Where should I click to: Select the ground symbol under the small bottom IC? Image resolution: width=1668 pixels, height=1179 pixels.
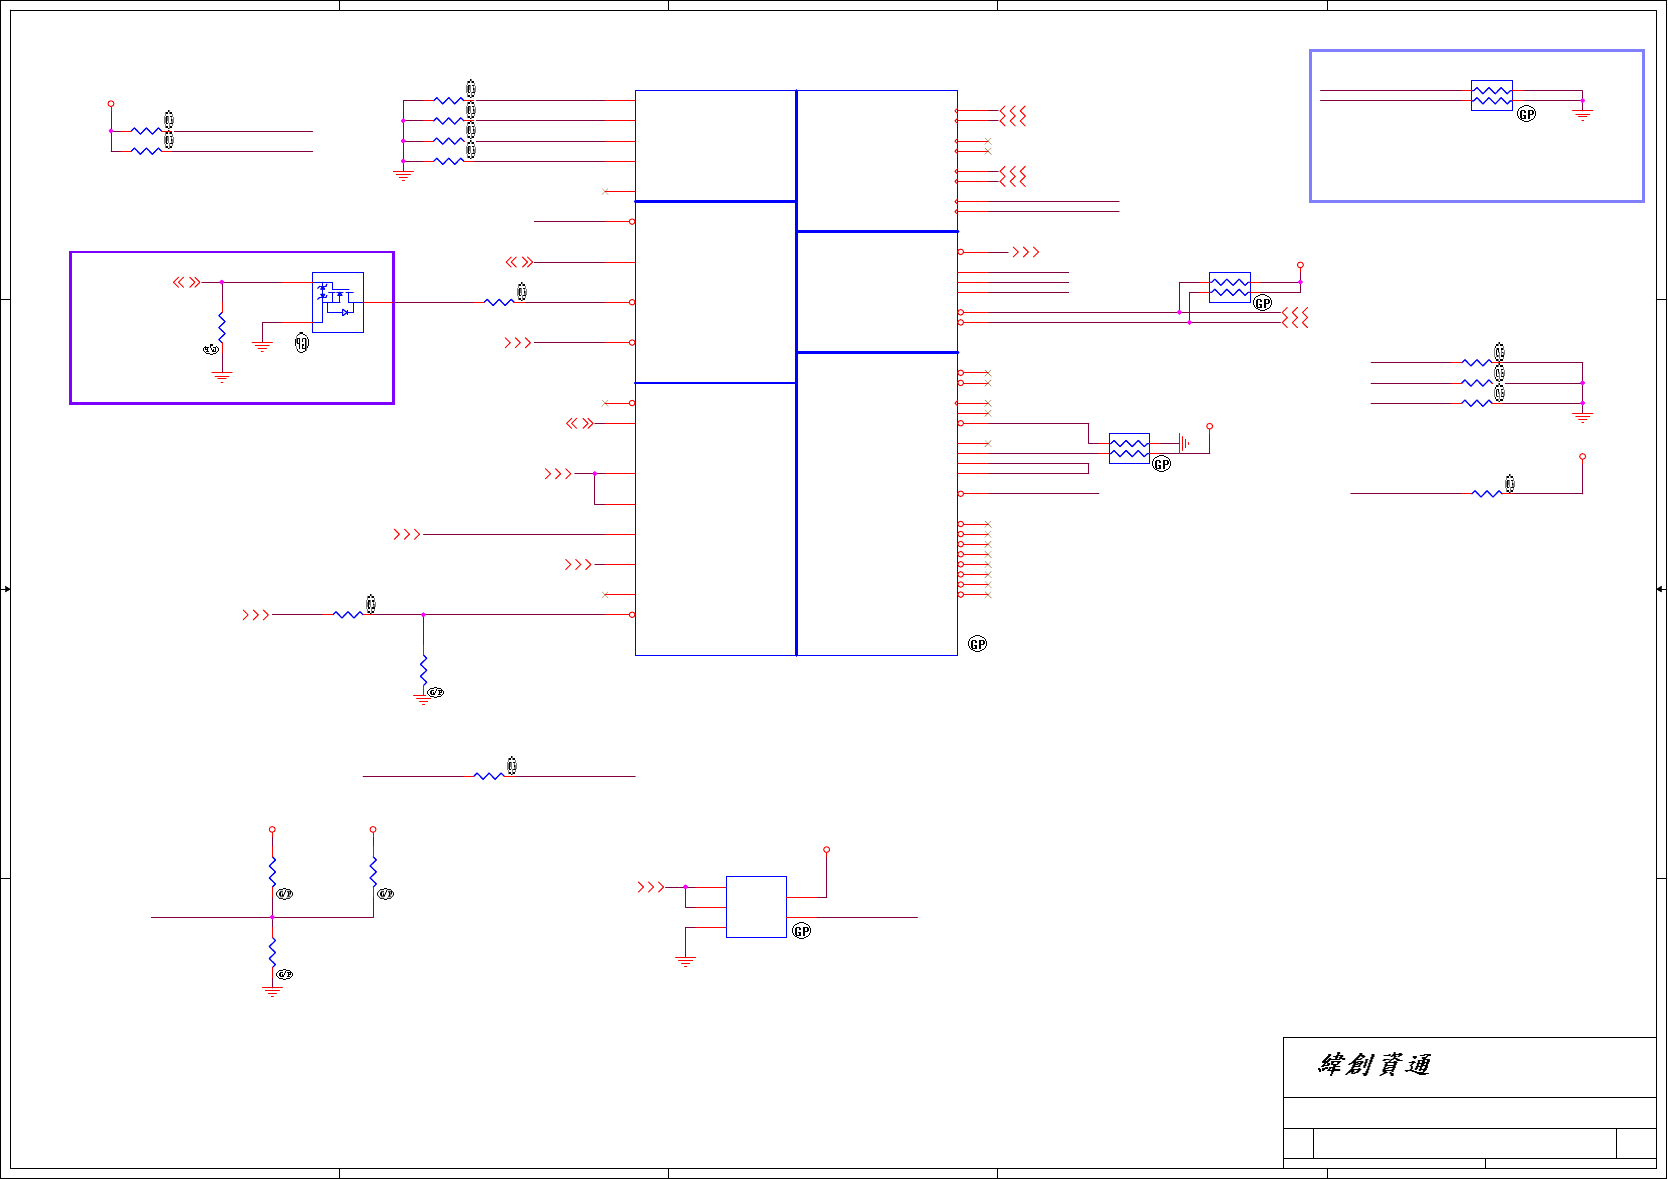685,962
